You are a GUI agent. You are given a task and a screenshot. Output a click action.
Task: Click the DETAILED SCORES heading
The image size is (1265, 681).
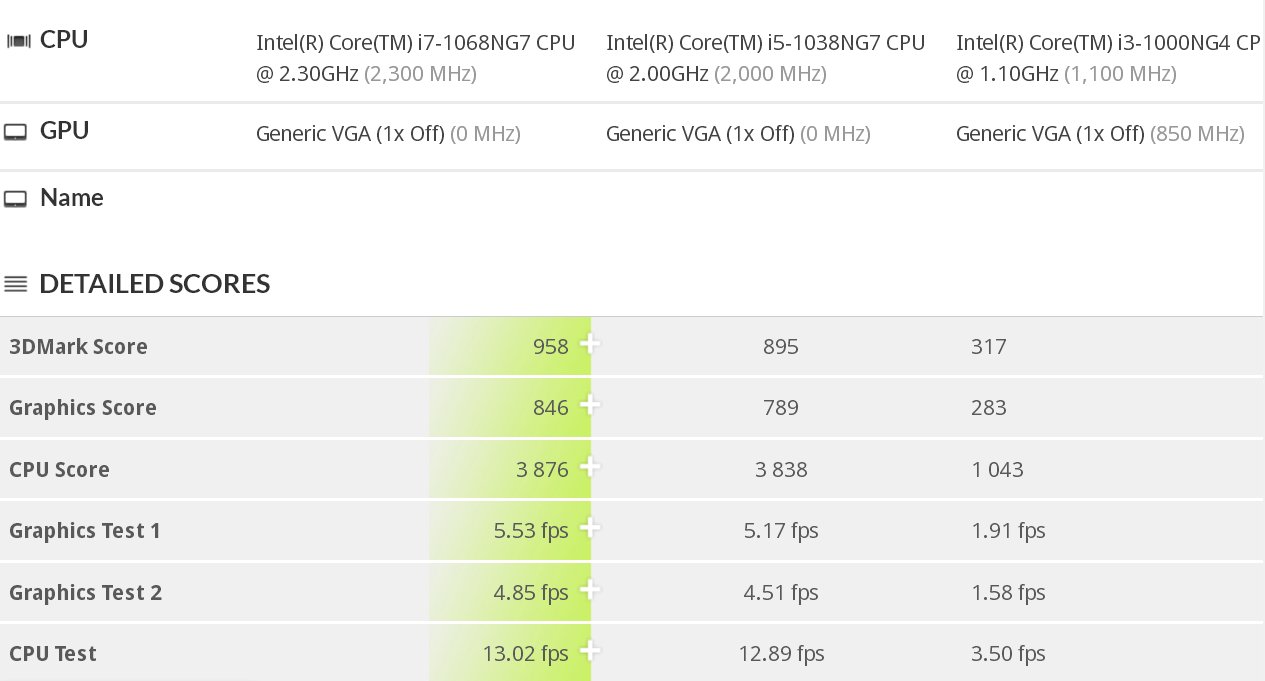pos(154,284)
